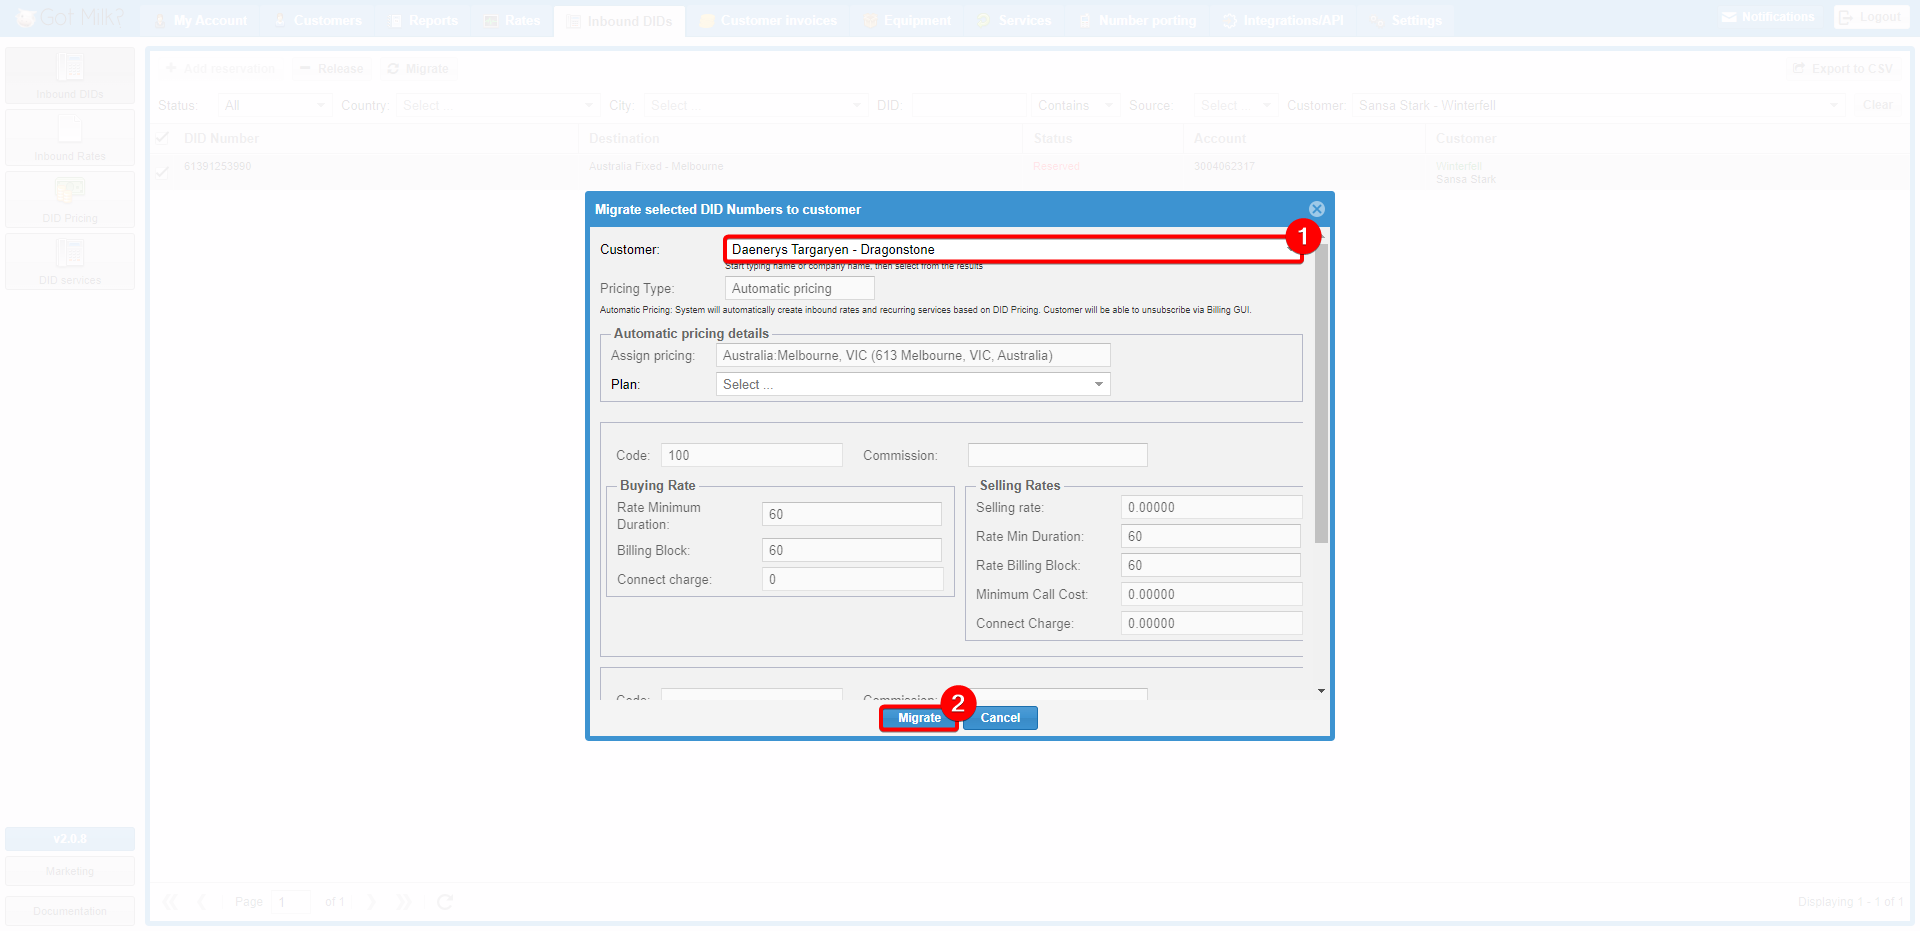The image size is (1920, 931).
Task: Click the Inbound Rates sidebar icon
Action: [70, 137]
